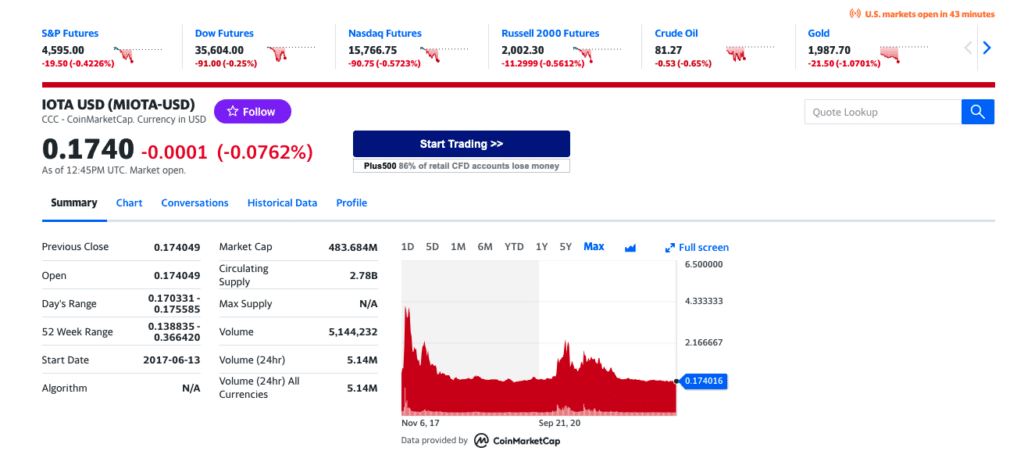Switch to the Chart tab

(129, 203)
